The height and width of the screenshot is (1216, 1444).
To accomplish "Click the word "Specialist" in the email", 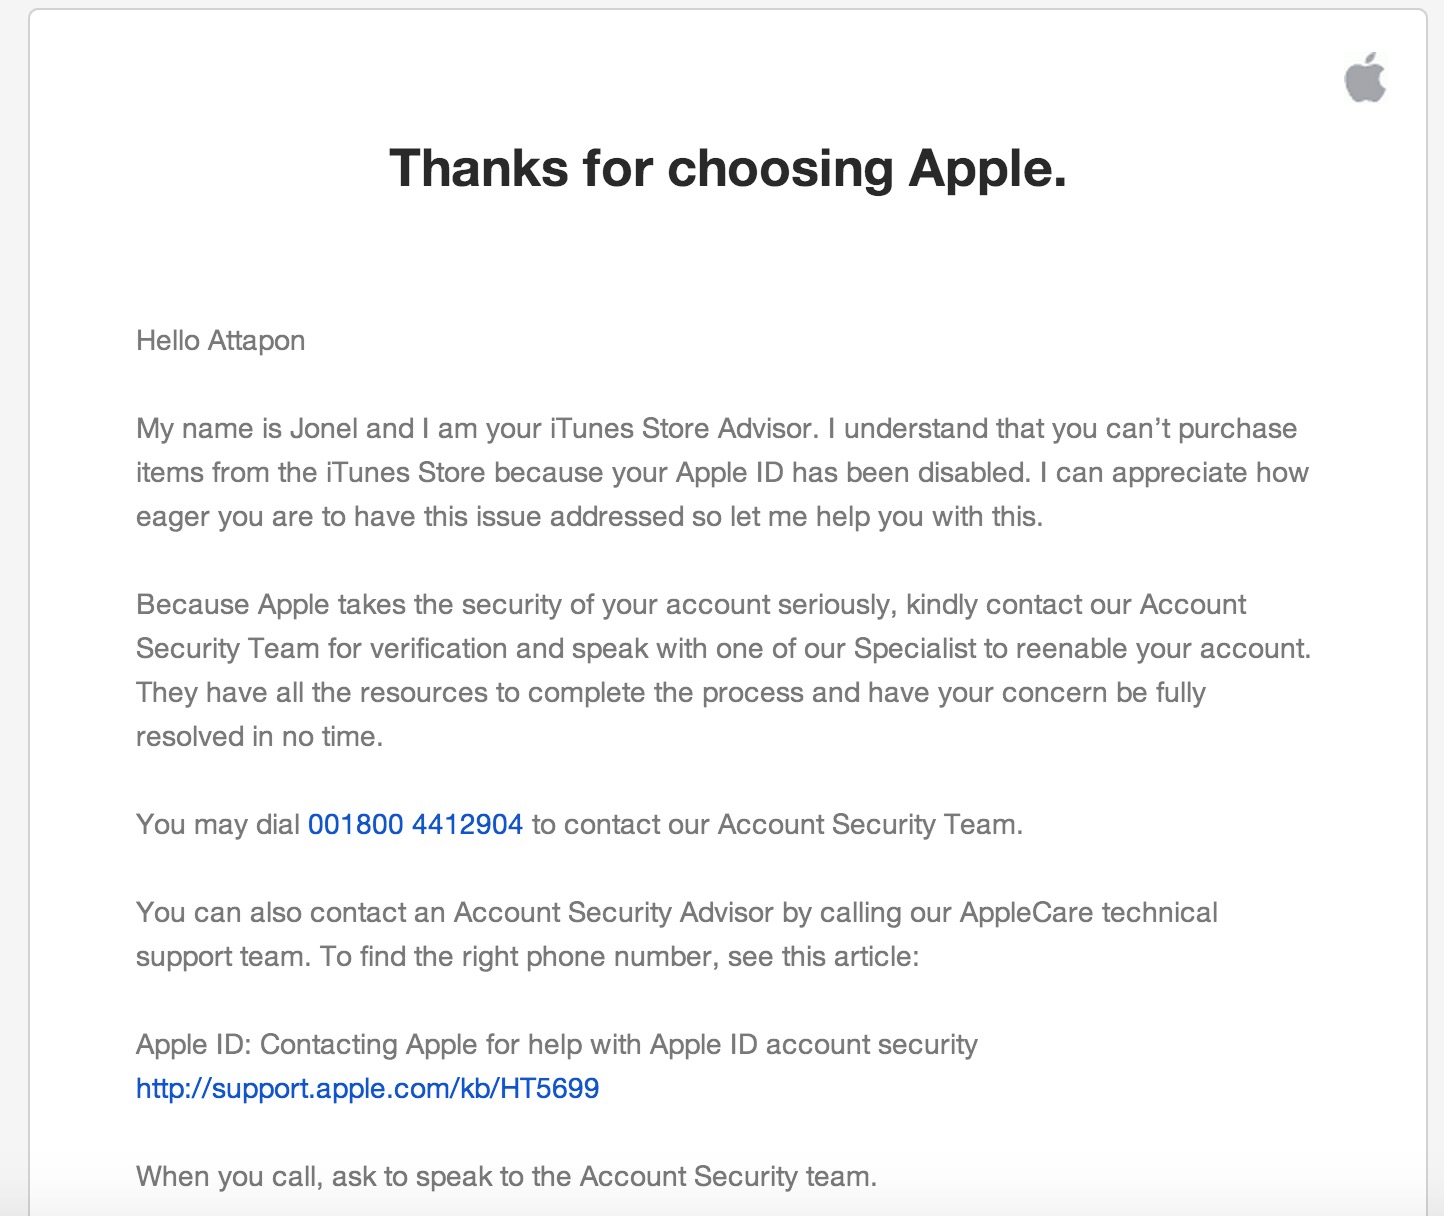I will pyautogui.click(x=914, y=649).
